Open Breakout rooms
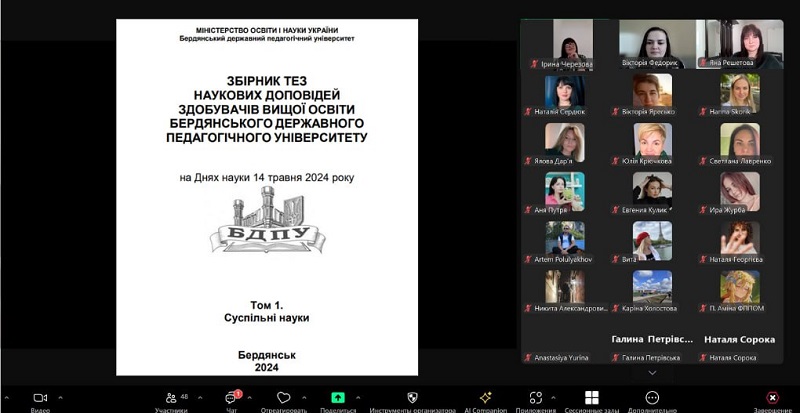 [x=591, y=397]
